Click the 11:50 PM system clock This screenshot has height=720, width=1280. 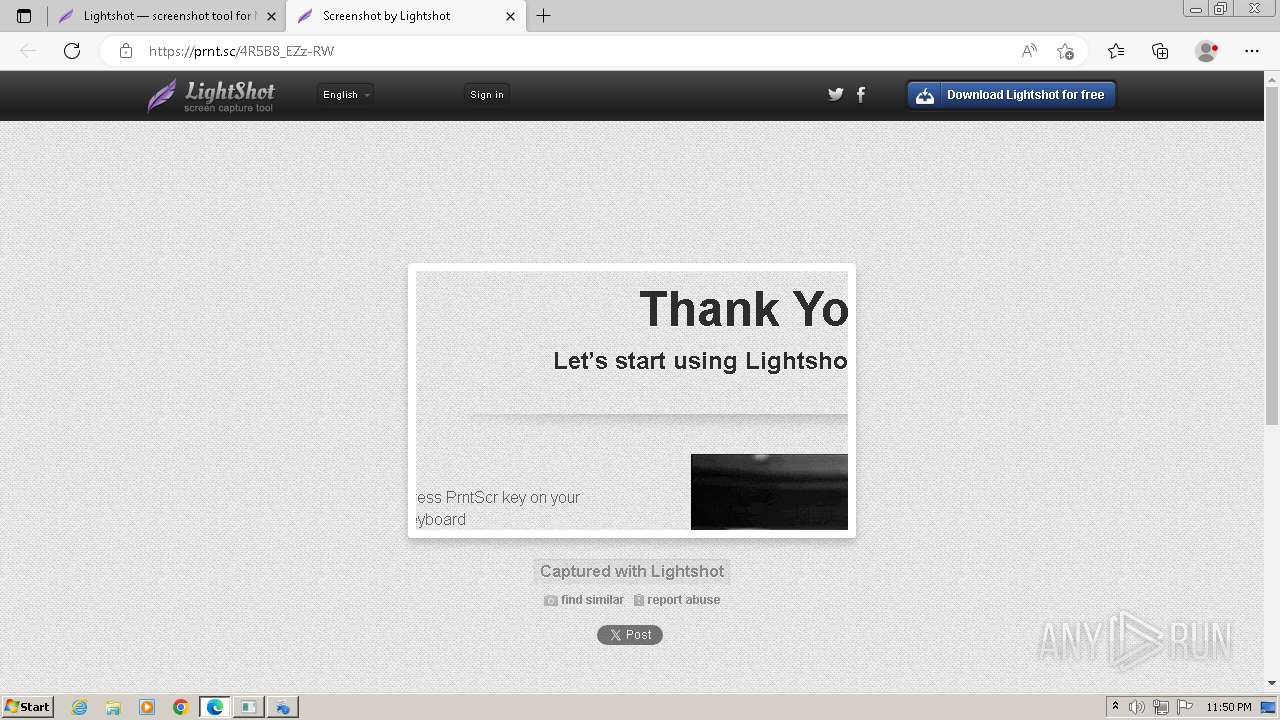click(1229, 707)
